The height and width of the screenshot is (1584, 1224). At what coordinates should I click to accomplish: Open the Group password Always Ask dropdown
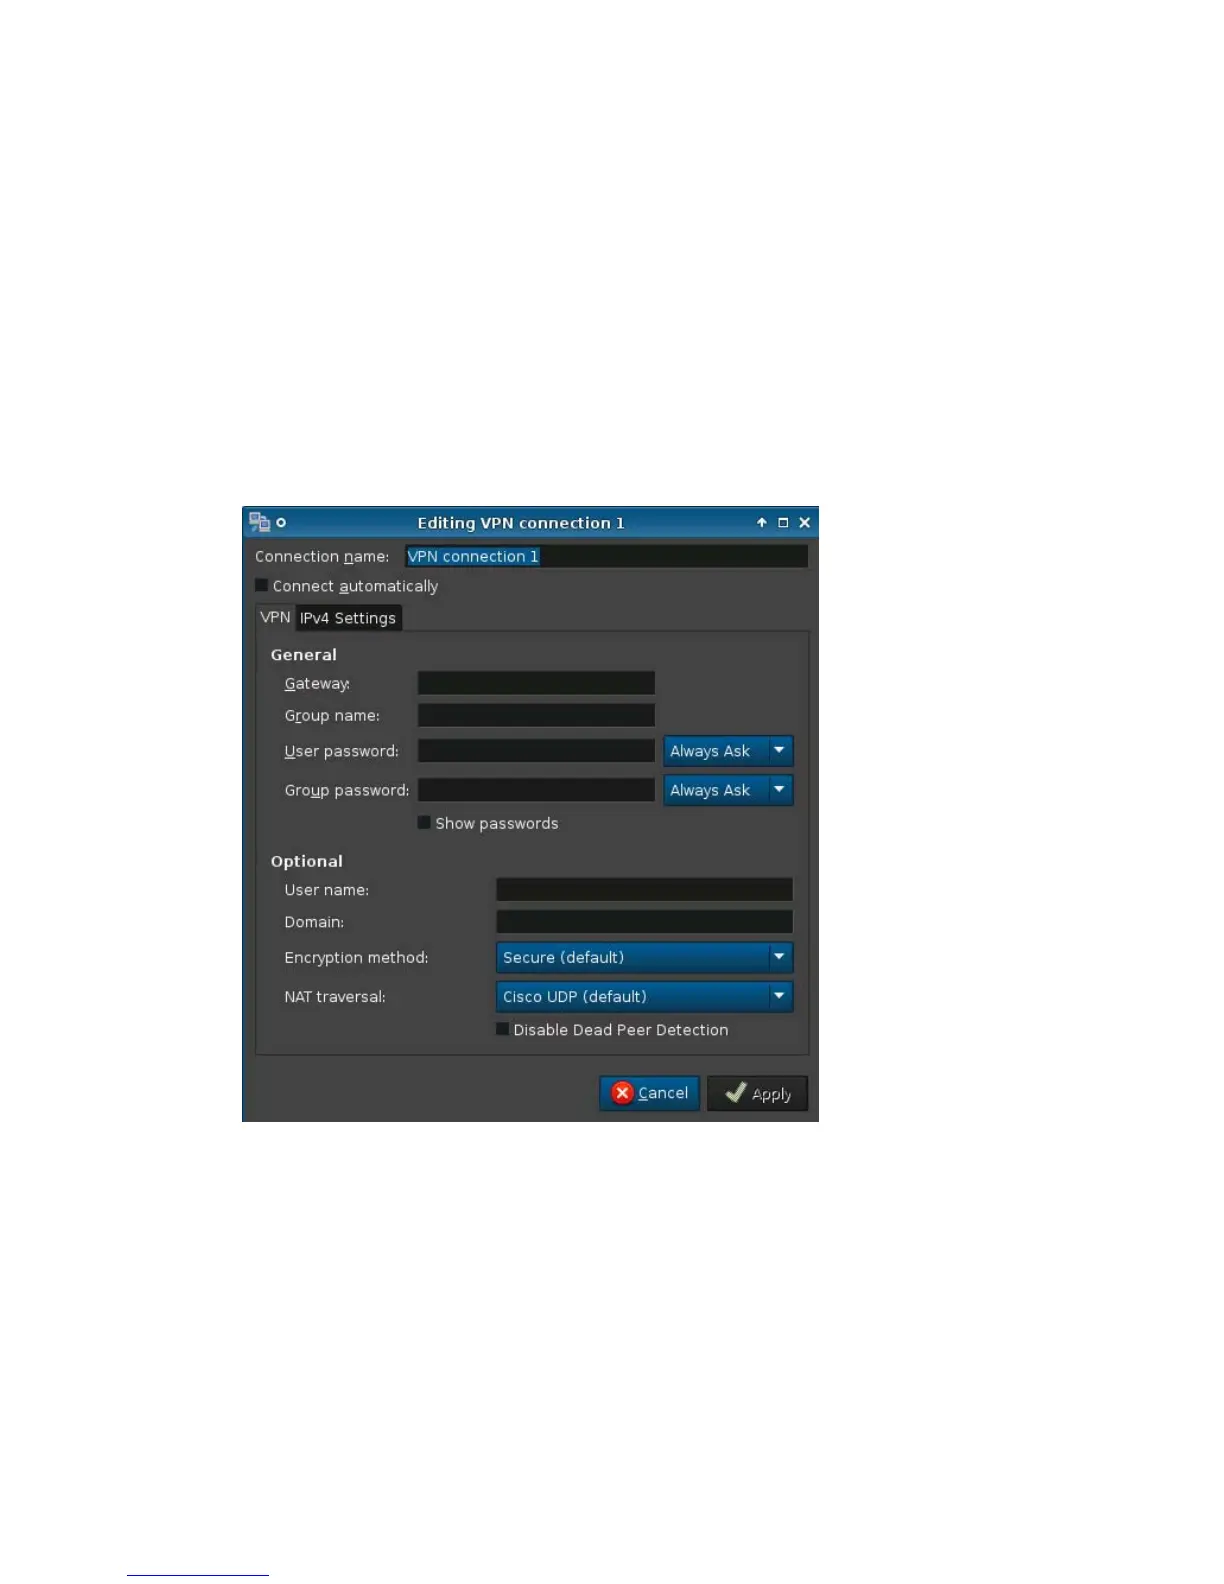728,790
